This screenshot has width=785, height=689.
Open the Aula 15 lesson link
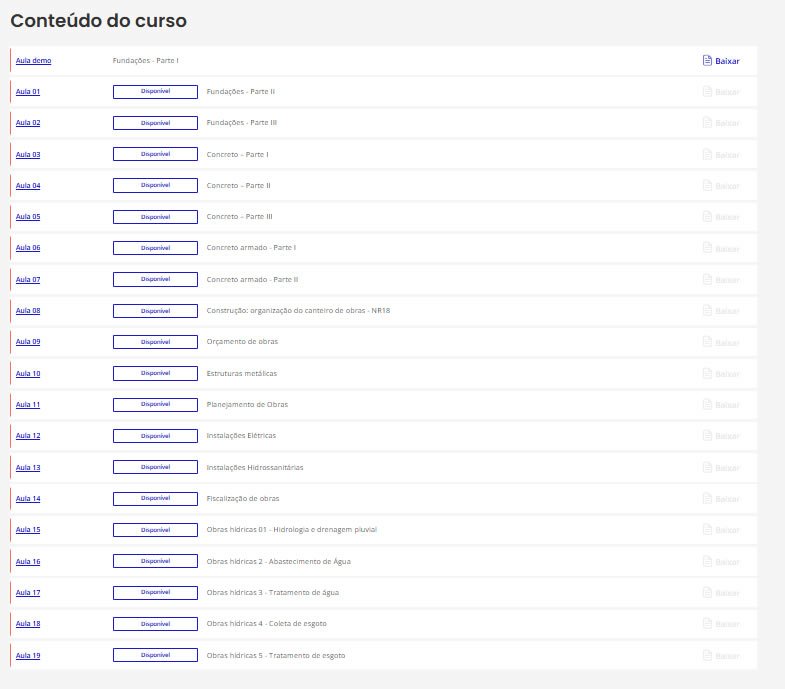tap(28, 530)
